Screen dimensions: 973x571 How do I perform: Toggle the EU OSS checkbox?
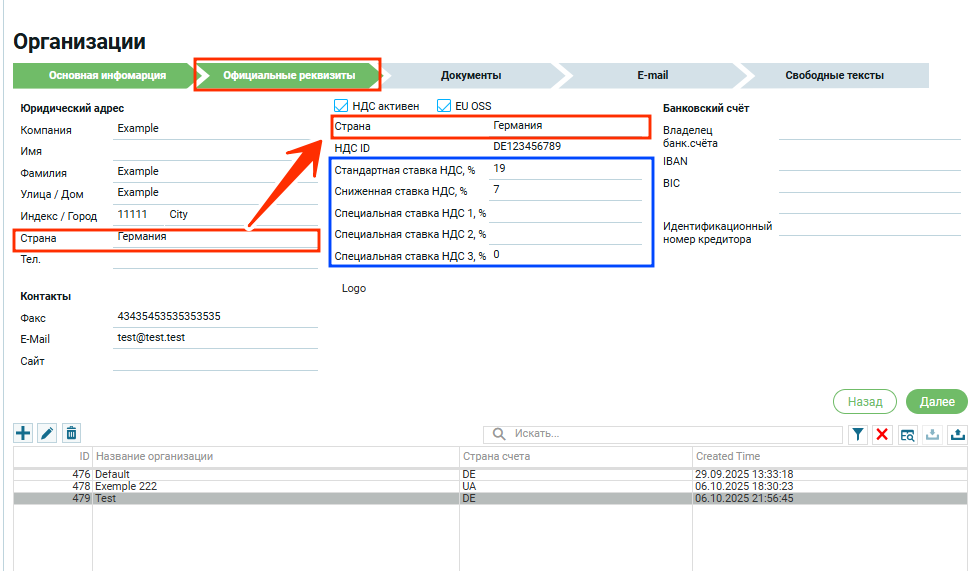(x=445, y=106)
